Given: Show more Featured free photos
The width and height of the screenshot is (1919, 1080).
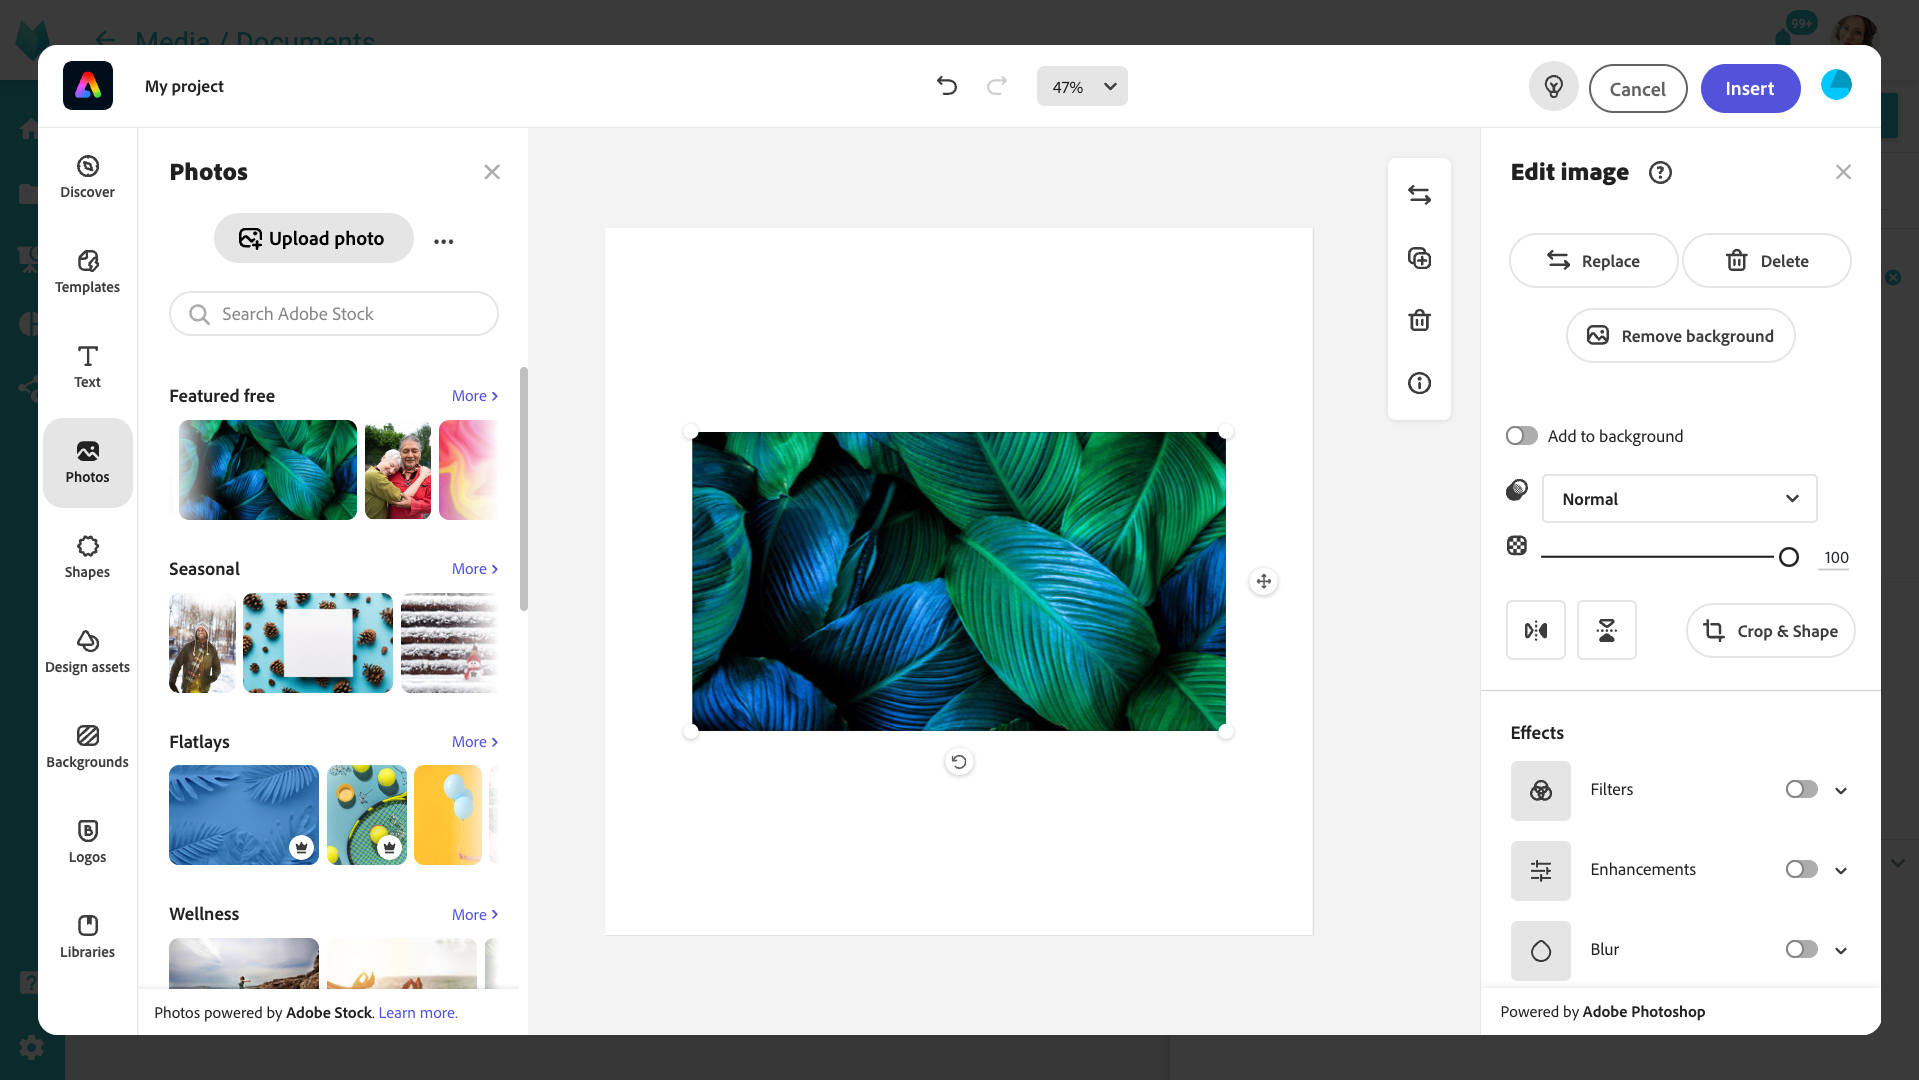Looking at the screenshot, I should click(x=475, y=396).
